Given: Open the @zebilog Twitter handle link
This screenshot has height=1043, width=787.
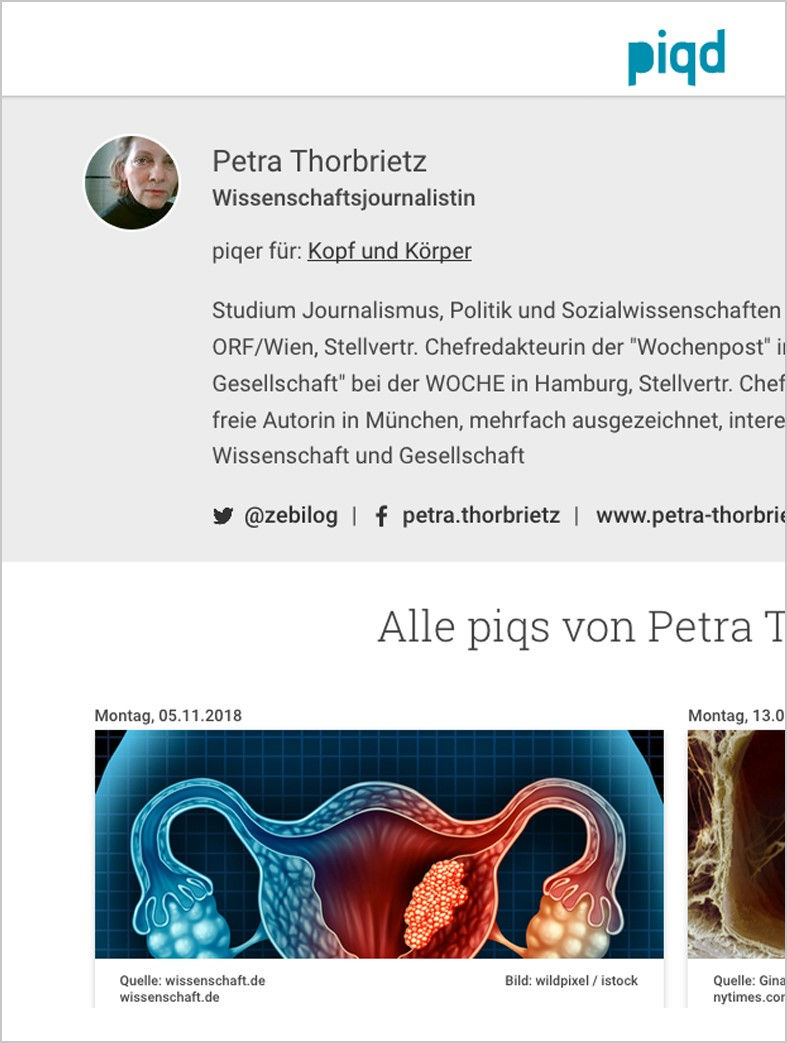Looking at the screenshot, I should (x=291, y=516).
